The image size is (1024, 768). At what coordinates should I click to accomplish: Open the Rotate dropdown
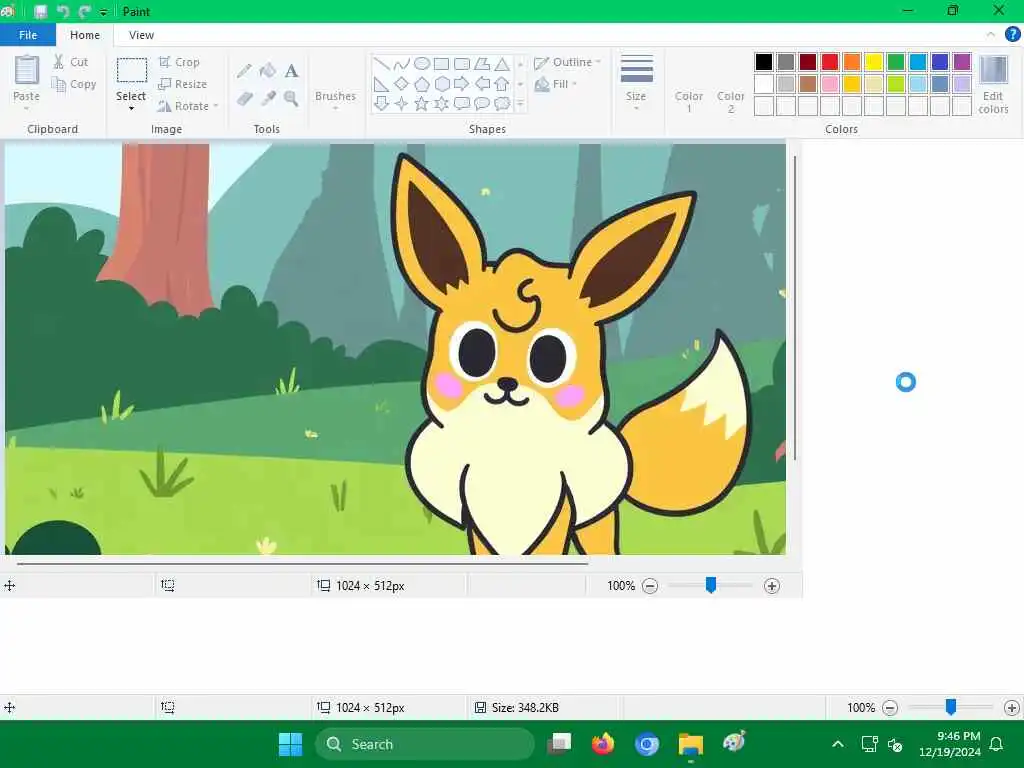point(188,106)
